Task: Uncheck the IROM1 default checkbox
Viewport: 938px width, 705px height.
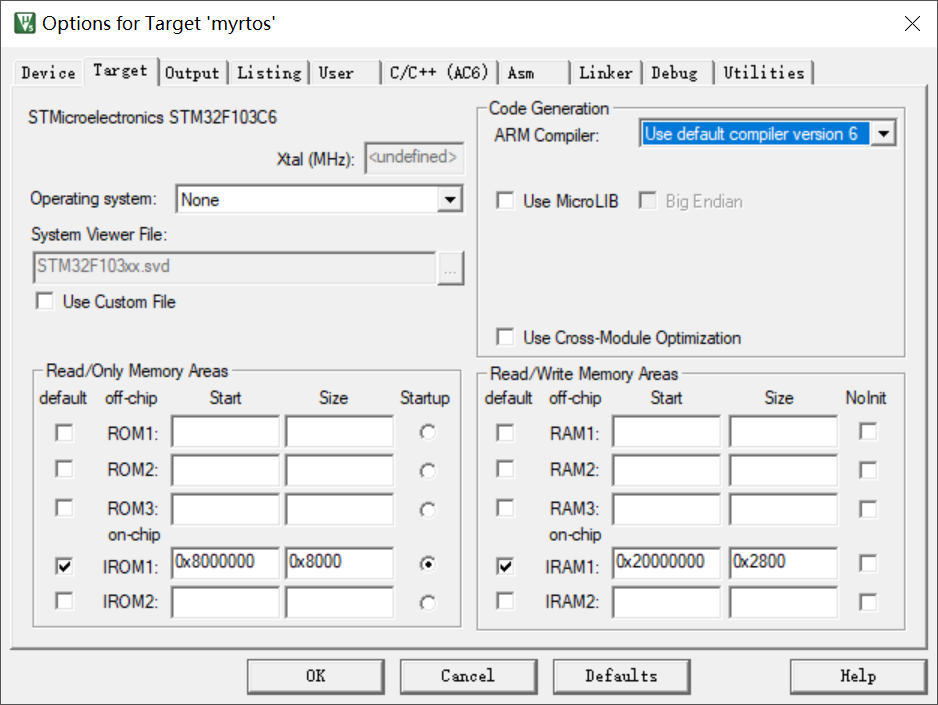Action: click(64, 566)
